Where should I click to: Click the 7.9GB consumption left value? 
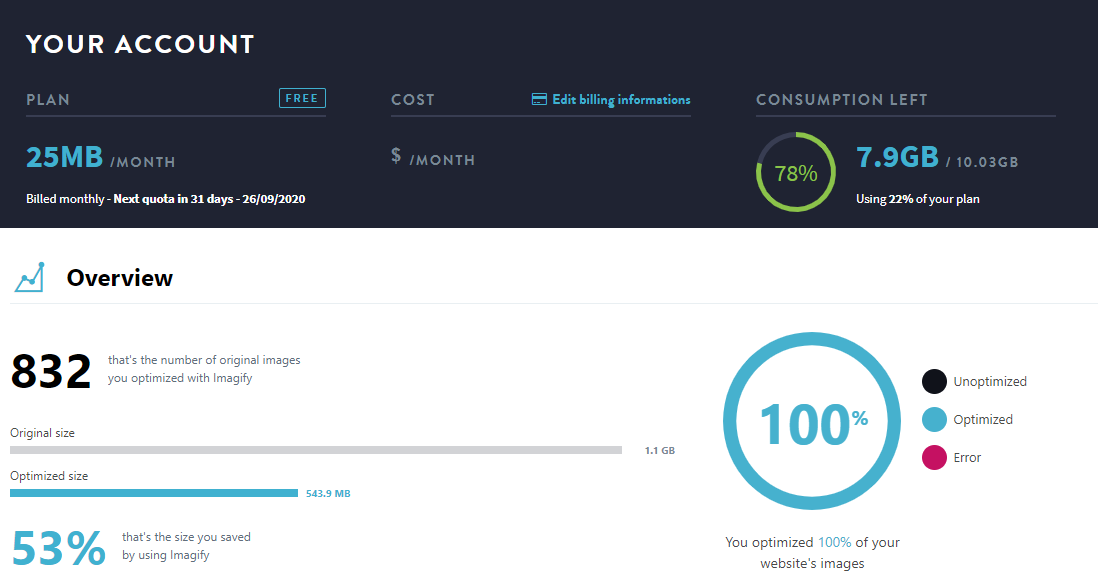click(x=897, y=157)
